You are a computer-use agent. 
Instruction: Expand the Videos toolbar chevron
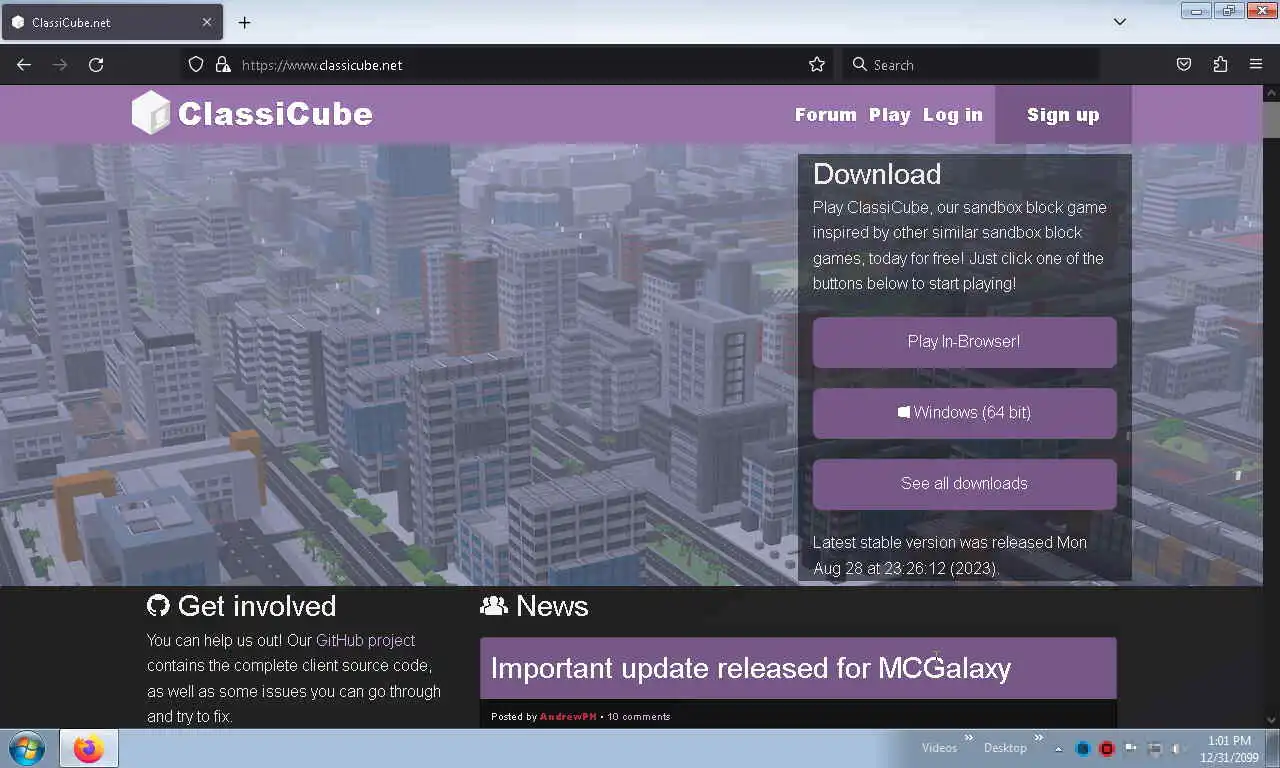pyautogui.click(x=968, y=739)
